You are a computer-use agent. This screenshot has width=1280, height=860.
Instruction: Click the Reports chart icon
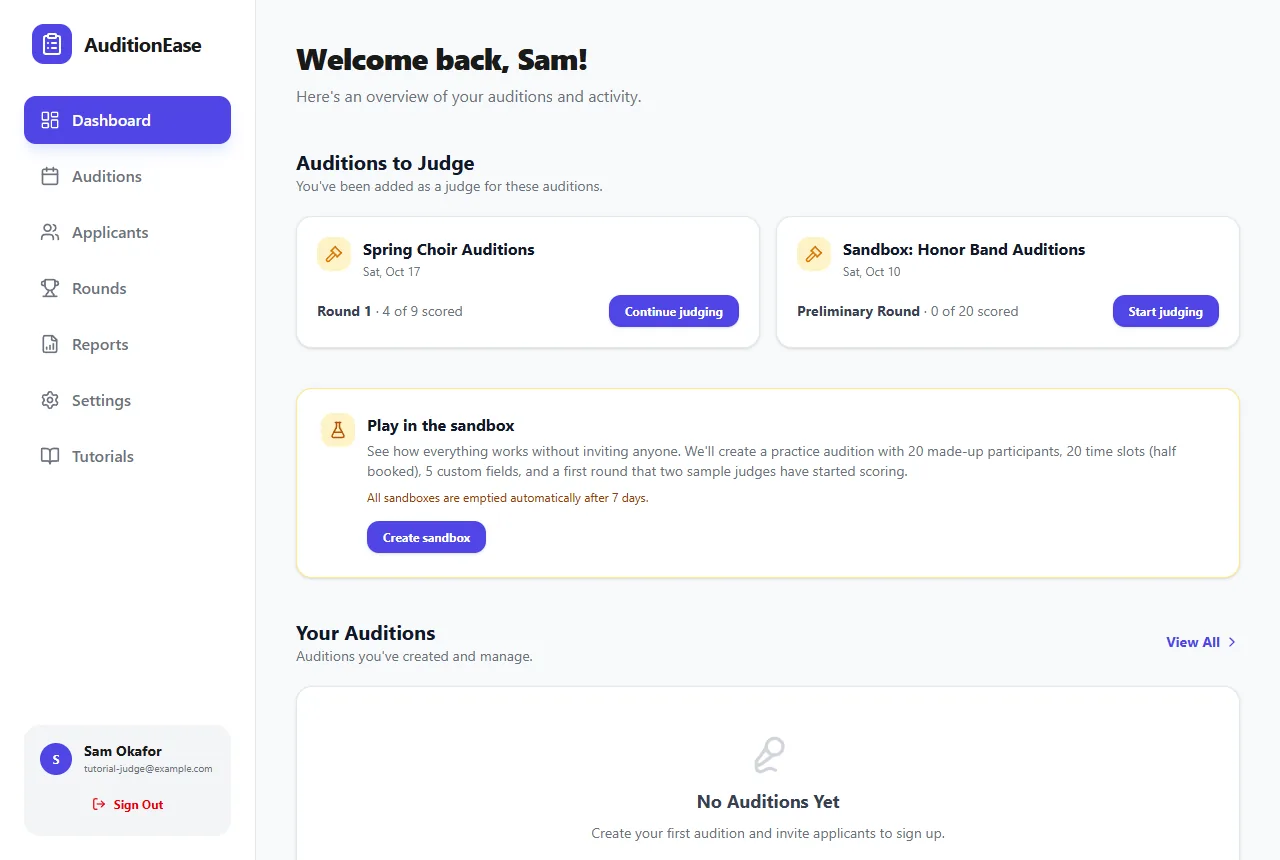click(50, 344)
